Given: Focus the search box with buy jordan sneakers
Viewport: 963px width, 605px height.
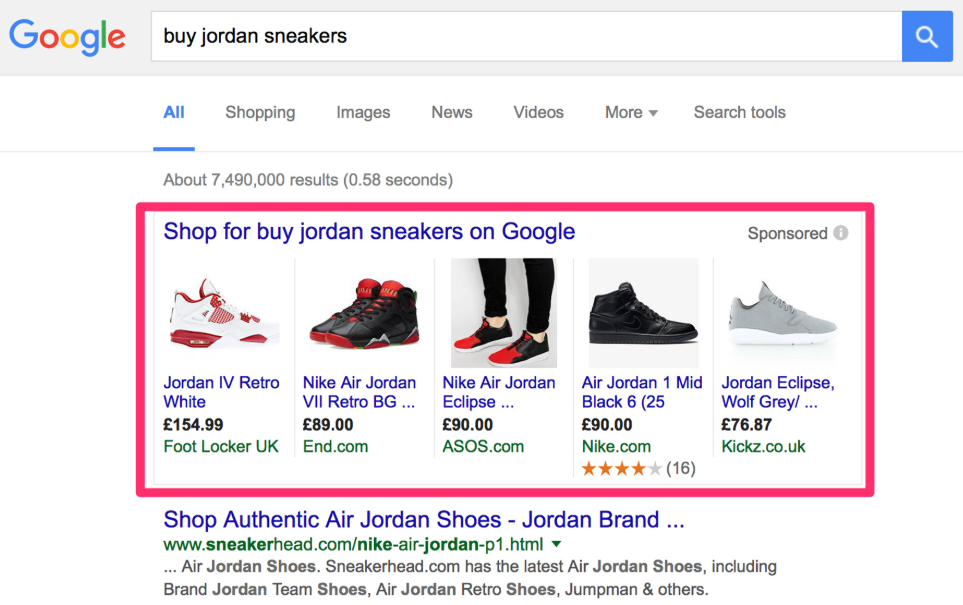Looking at the screenshot, I should [x=526, y=36].
